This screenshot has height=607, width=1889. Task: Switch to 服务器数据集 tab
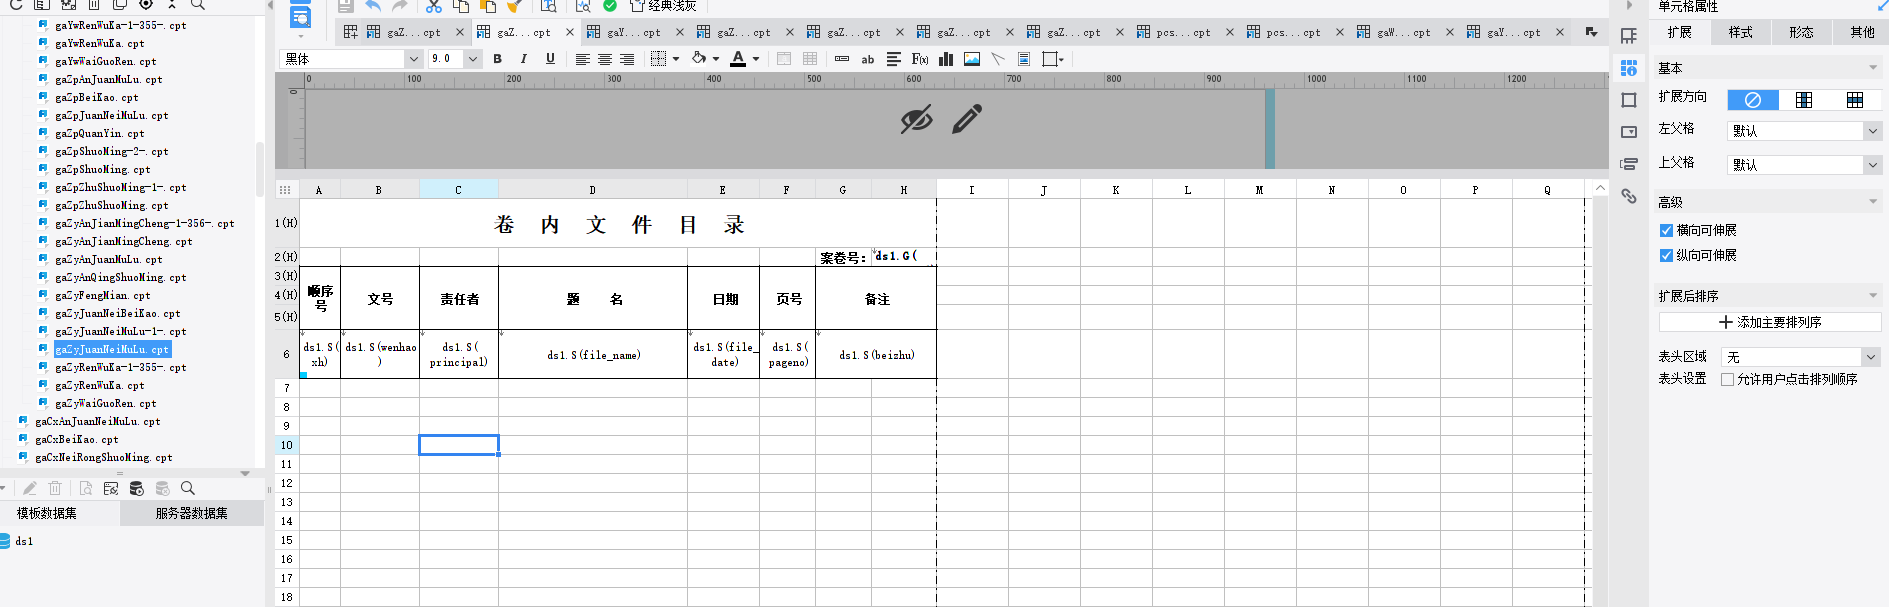pyautogui.click(x=191, y=513)
